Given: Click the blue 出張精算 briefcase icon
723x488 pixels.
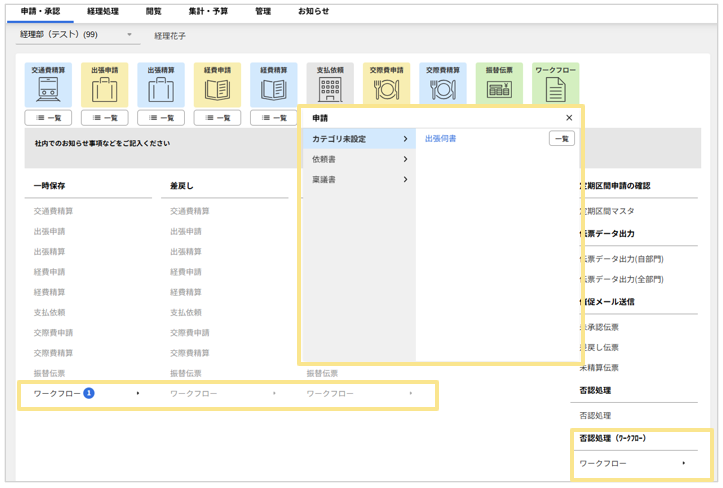Looking at the screenshot, I should click(160, 86).
